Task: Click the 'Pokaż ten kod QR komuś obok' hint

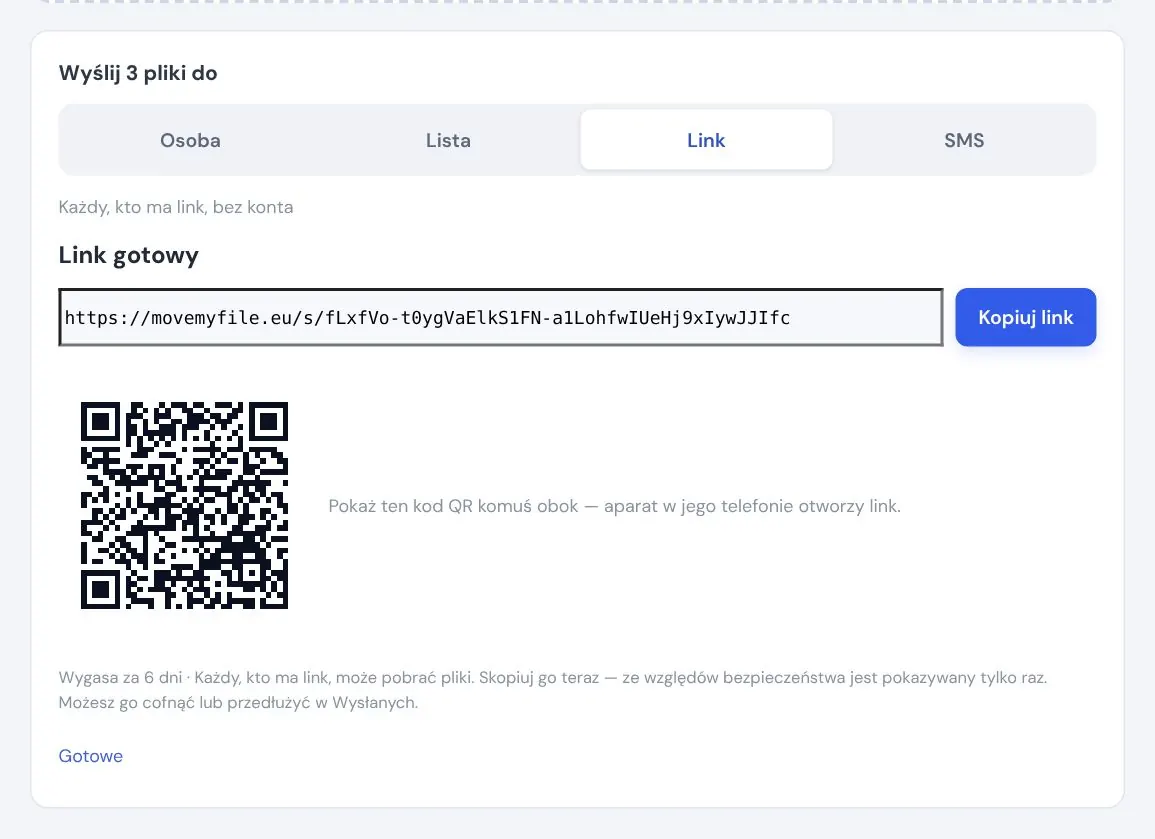Action: click(614, 506)
